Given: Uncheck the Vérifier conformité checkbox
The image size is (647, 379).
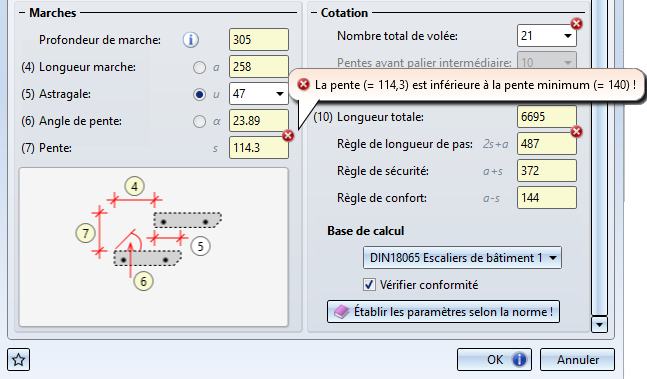Looking at the screenshot, I should point(369,285).
